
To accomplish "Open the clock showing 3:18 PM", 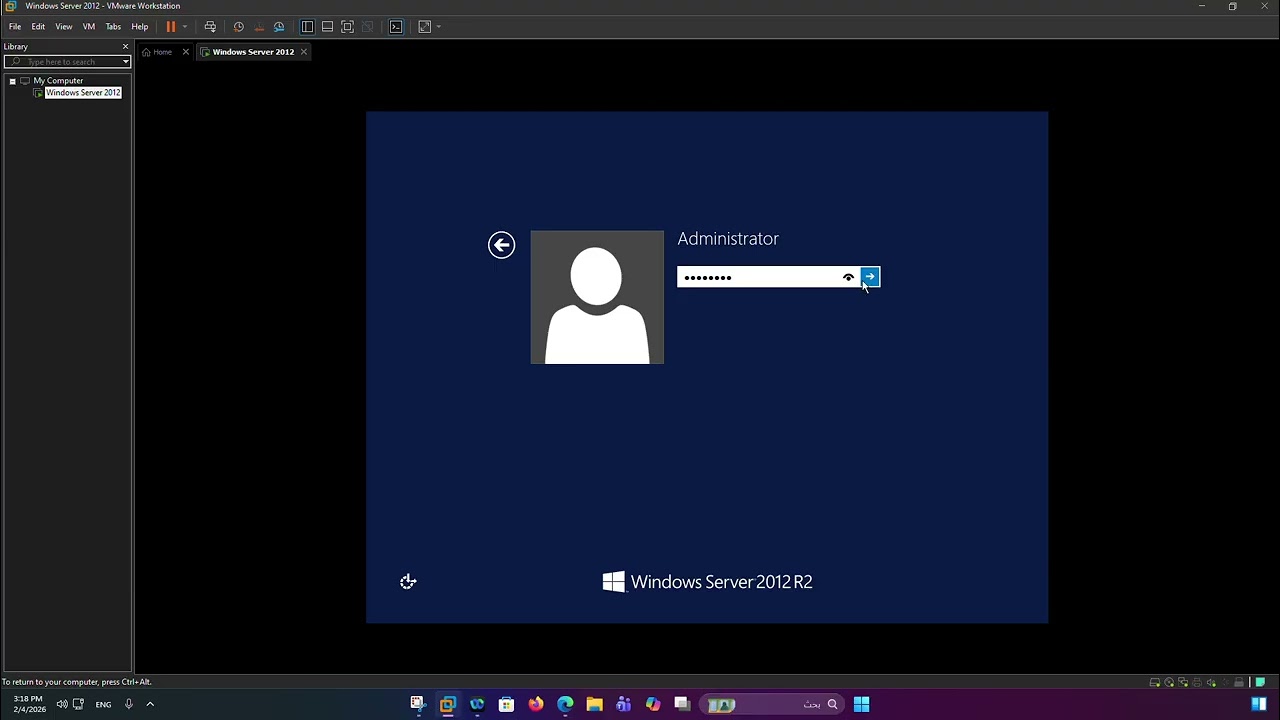I will pyautogui.click(x=27, y=704).
